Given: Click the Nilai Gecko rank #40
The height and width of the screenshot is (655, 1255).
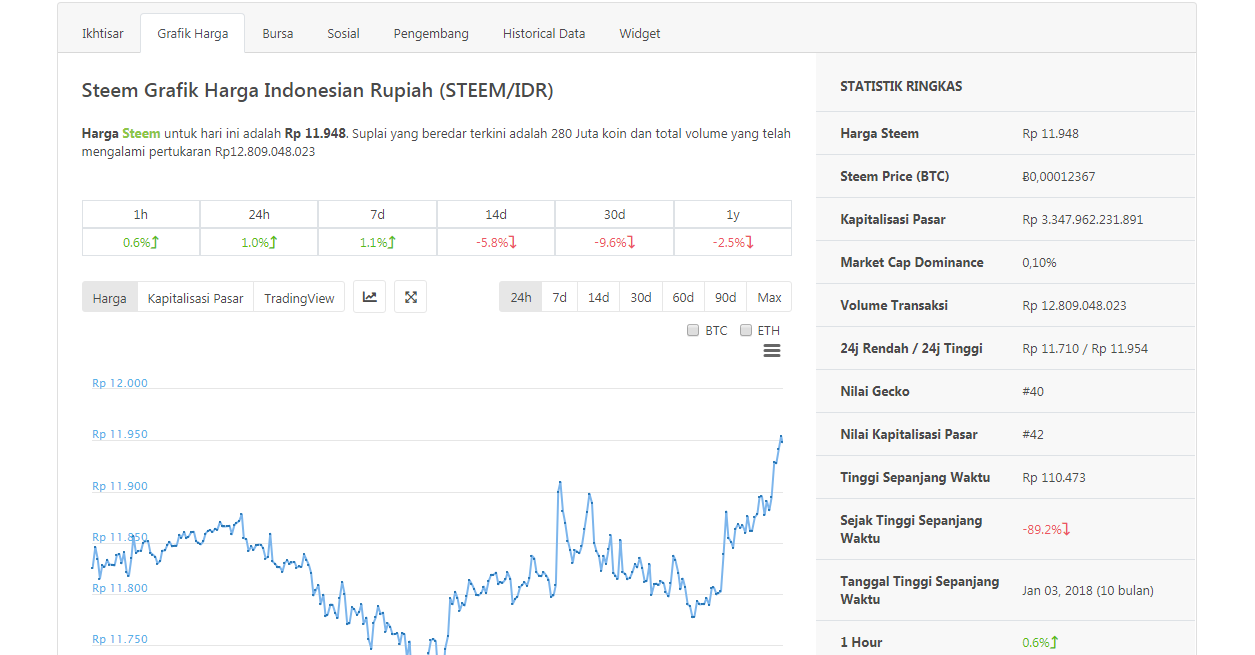Looking at the screenshot, I should point(1033,391).
